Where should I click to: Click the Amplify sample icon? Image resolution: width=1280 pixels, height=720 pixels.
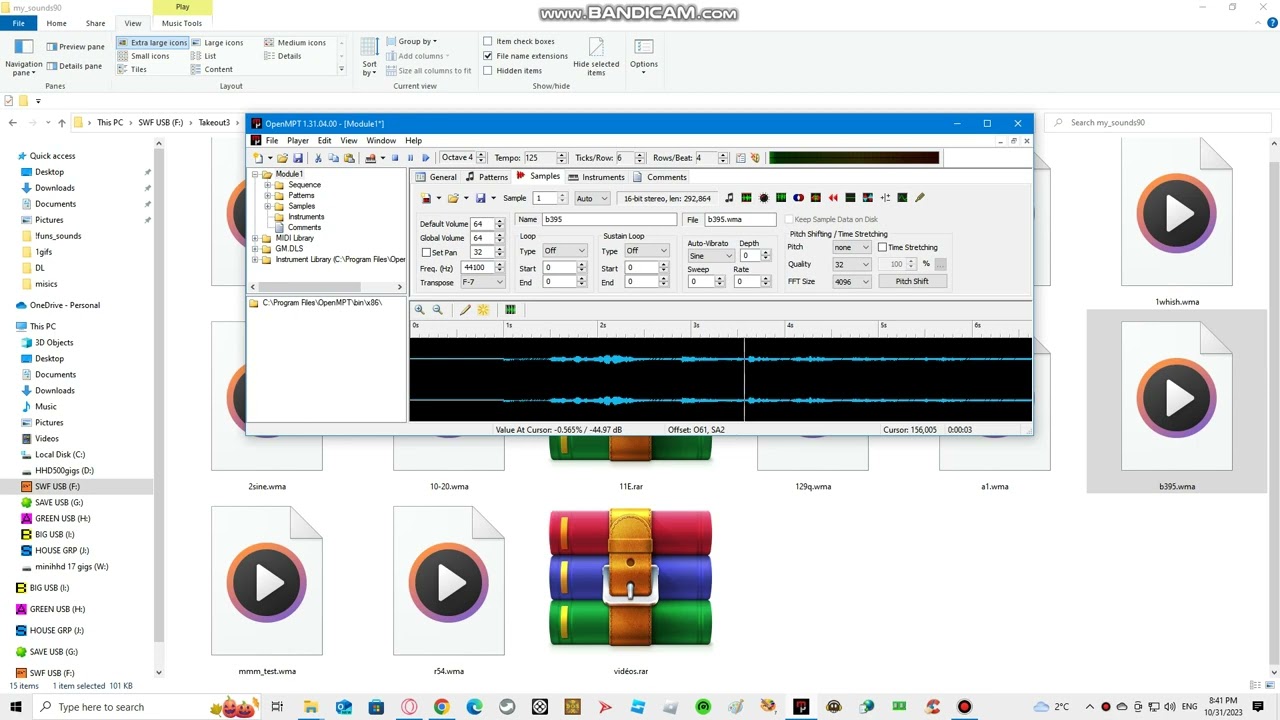[x=764, y=198]
